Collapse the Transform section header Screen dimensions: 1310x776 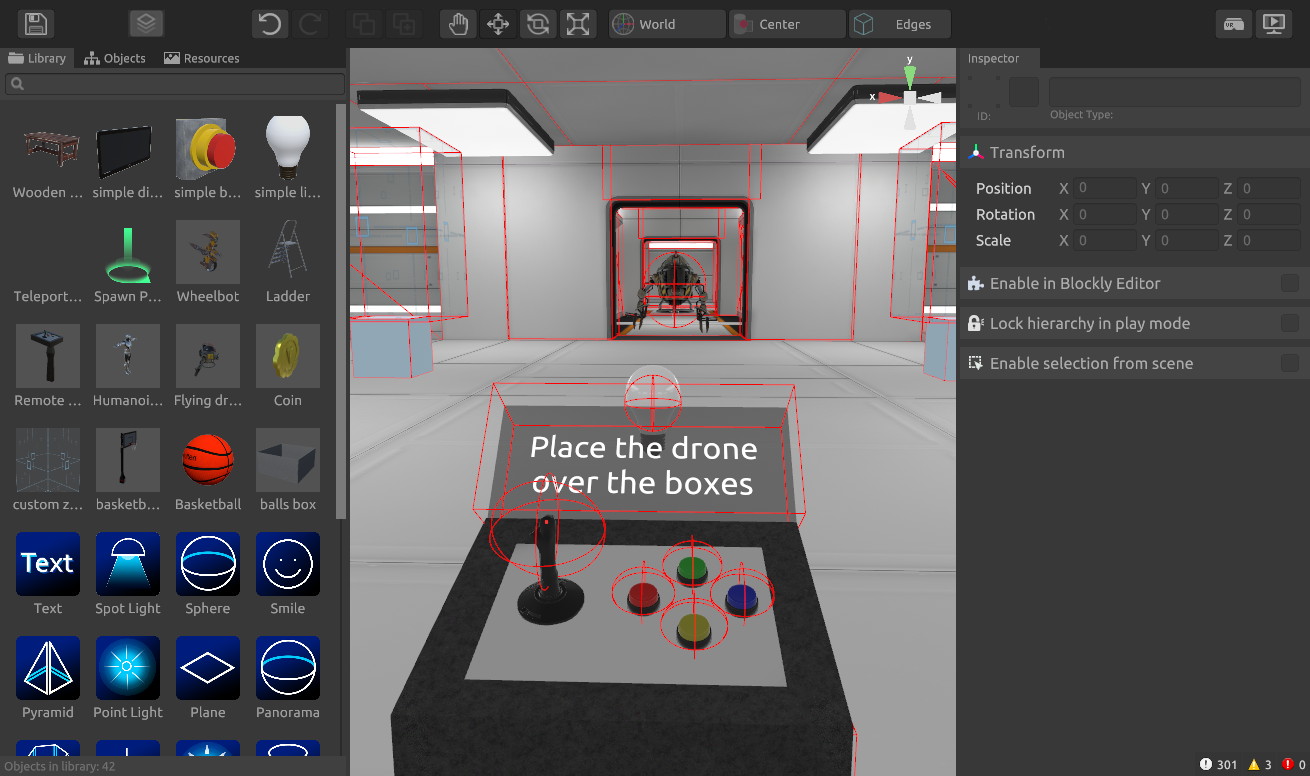point(1027,153)
